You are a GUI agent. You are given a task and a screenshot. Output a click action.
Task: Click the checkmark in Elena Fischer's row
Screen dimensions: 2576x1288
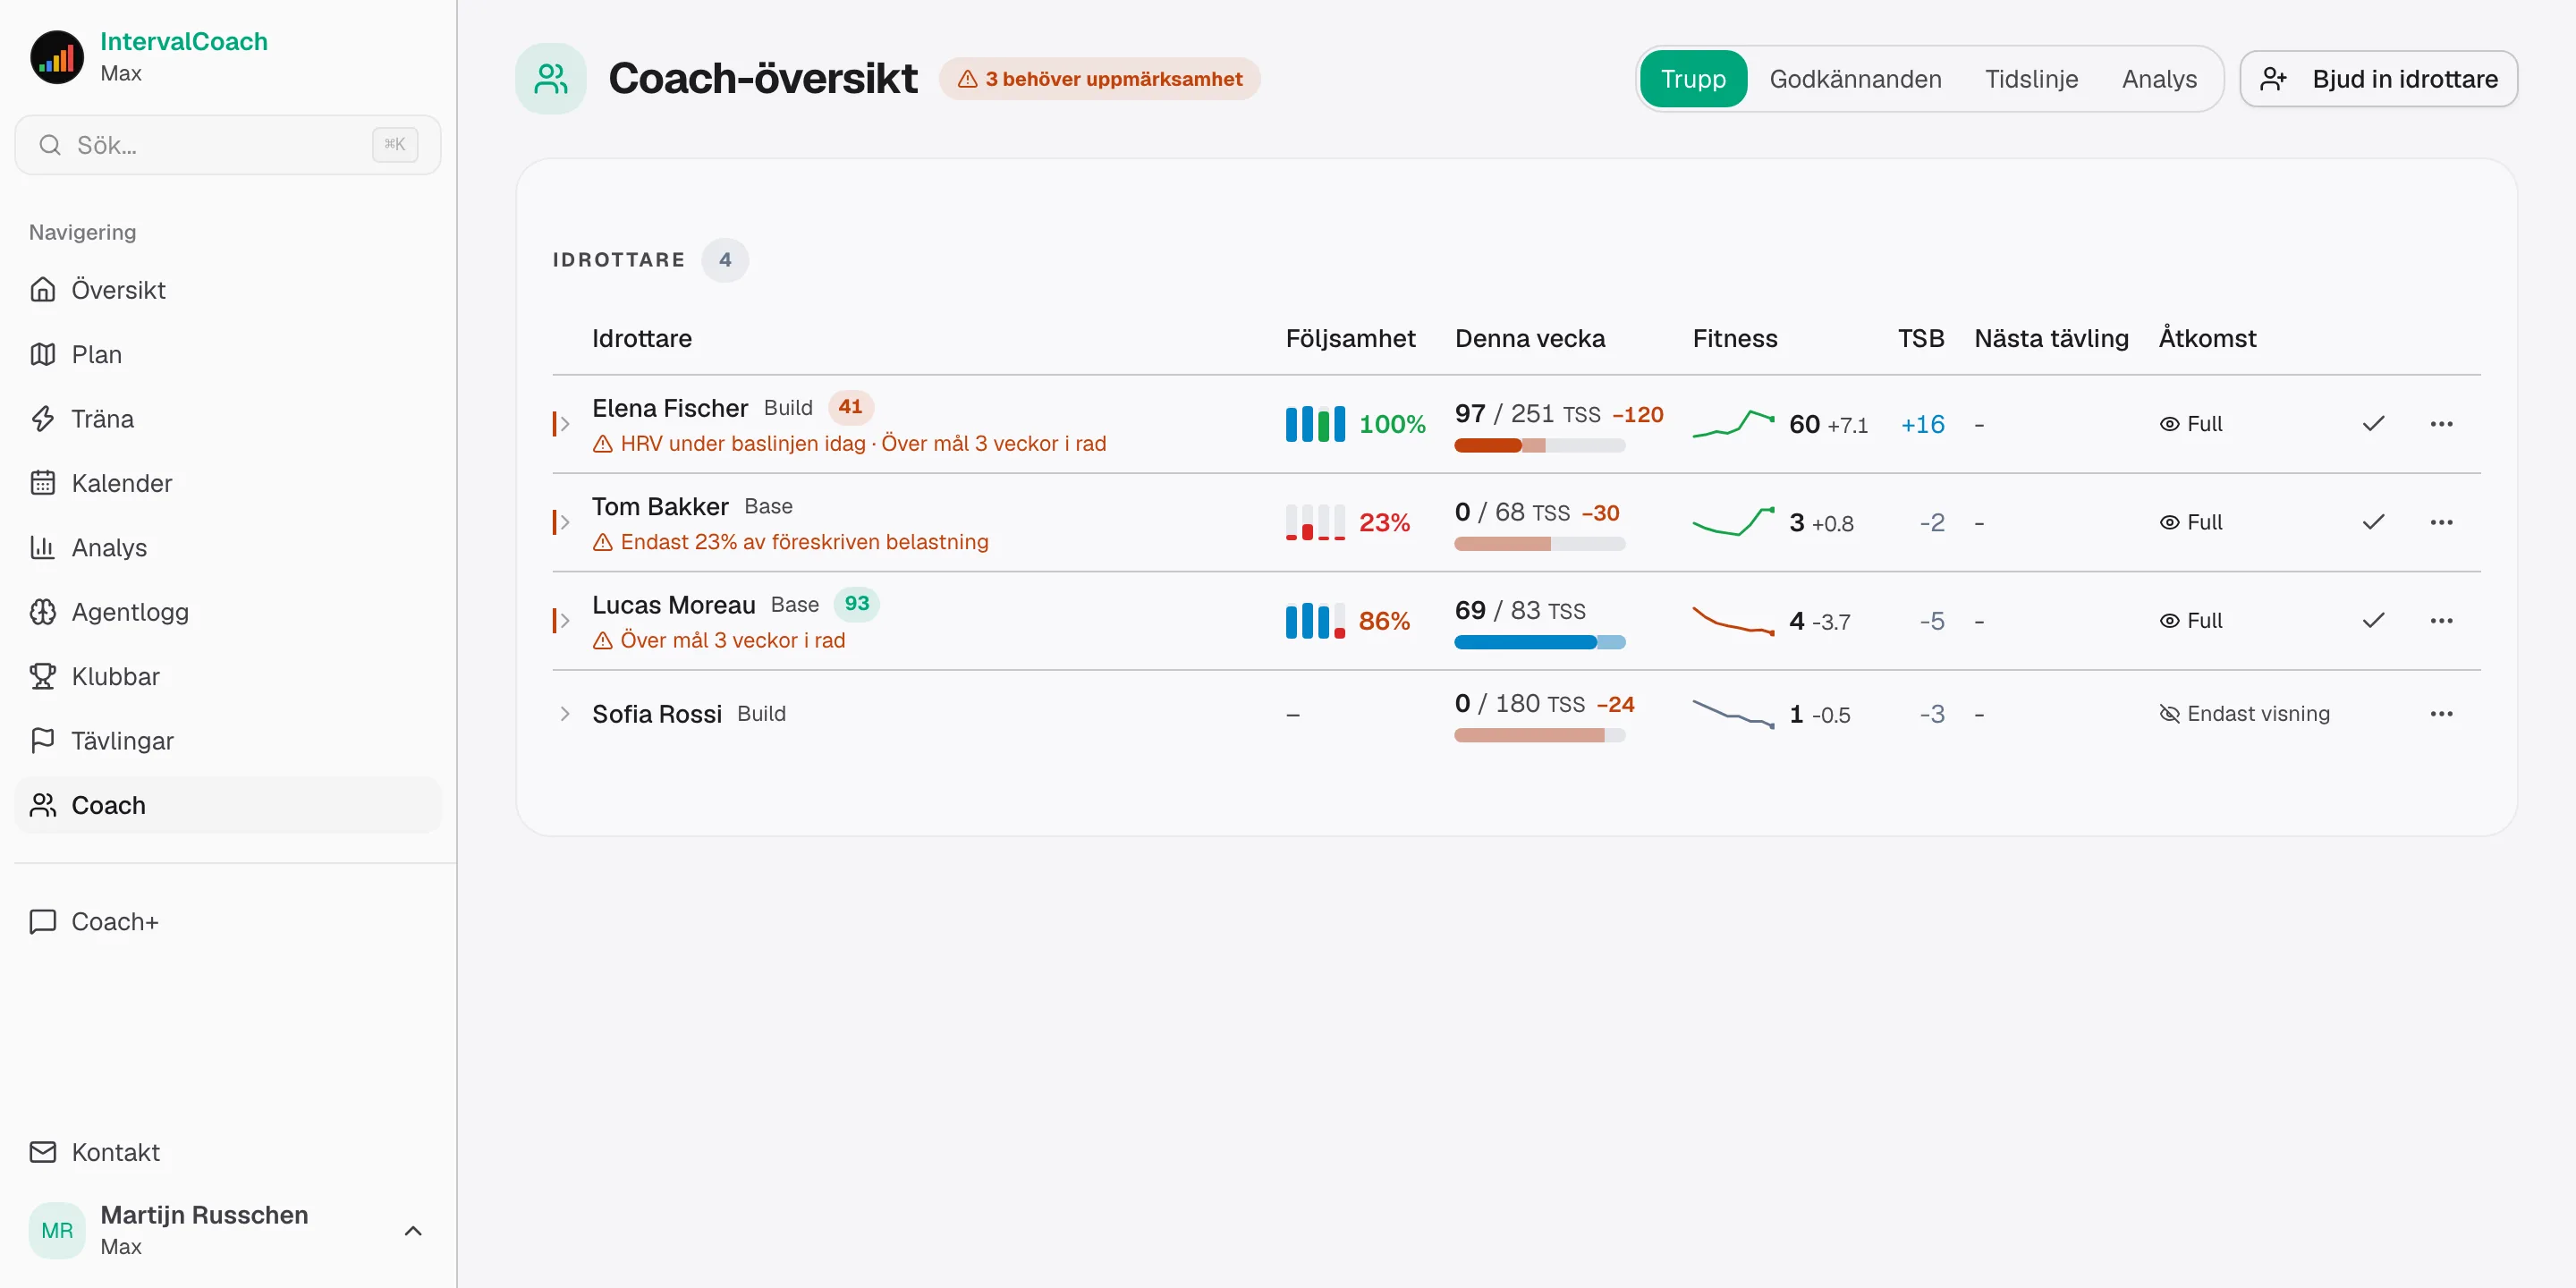(x=2373, y=424)
